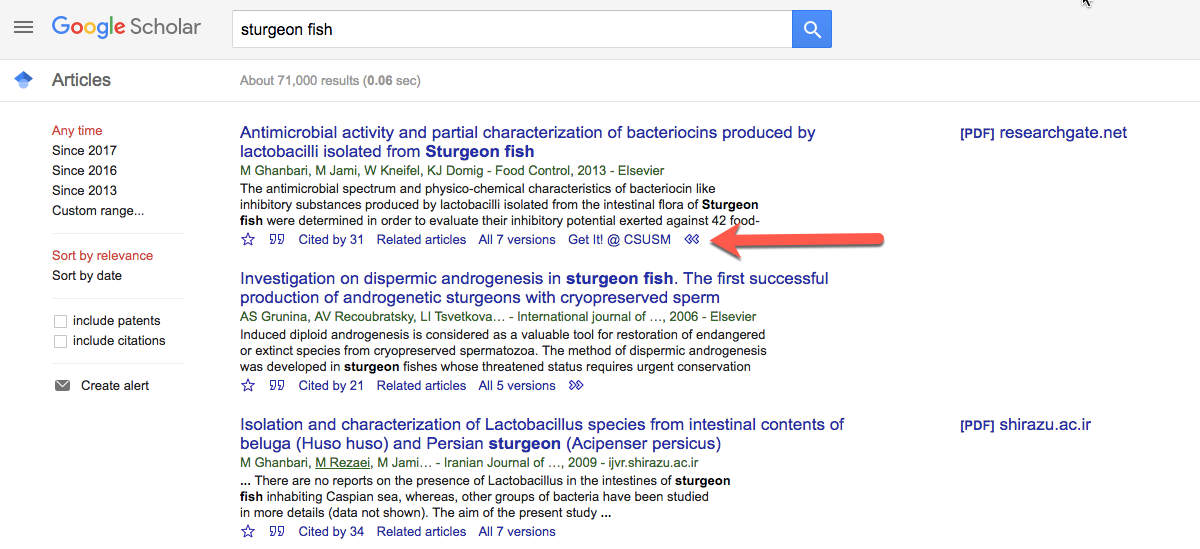
Task: Filter results Since 2017
Action: point(84,151)
